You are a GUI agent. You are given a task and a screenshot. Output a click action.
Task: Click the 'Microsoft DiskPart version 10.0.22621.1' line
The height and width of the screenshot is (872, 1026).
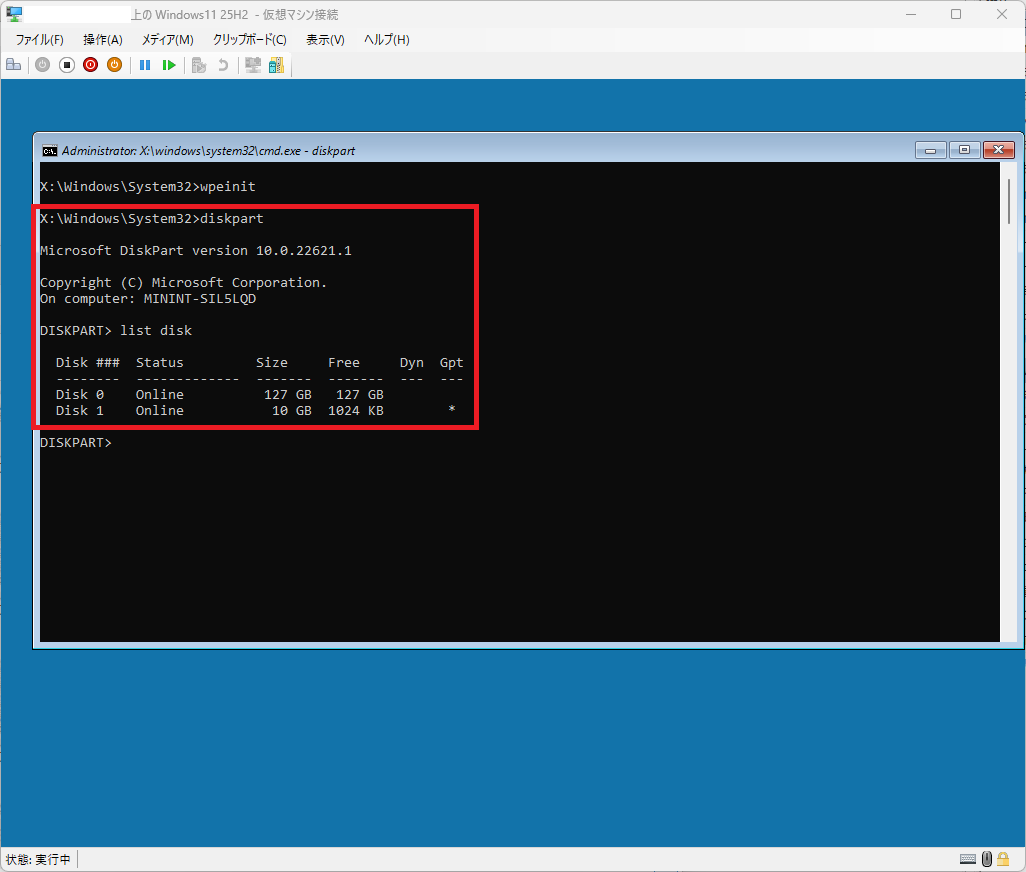196,251
